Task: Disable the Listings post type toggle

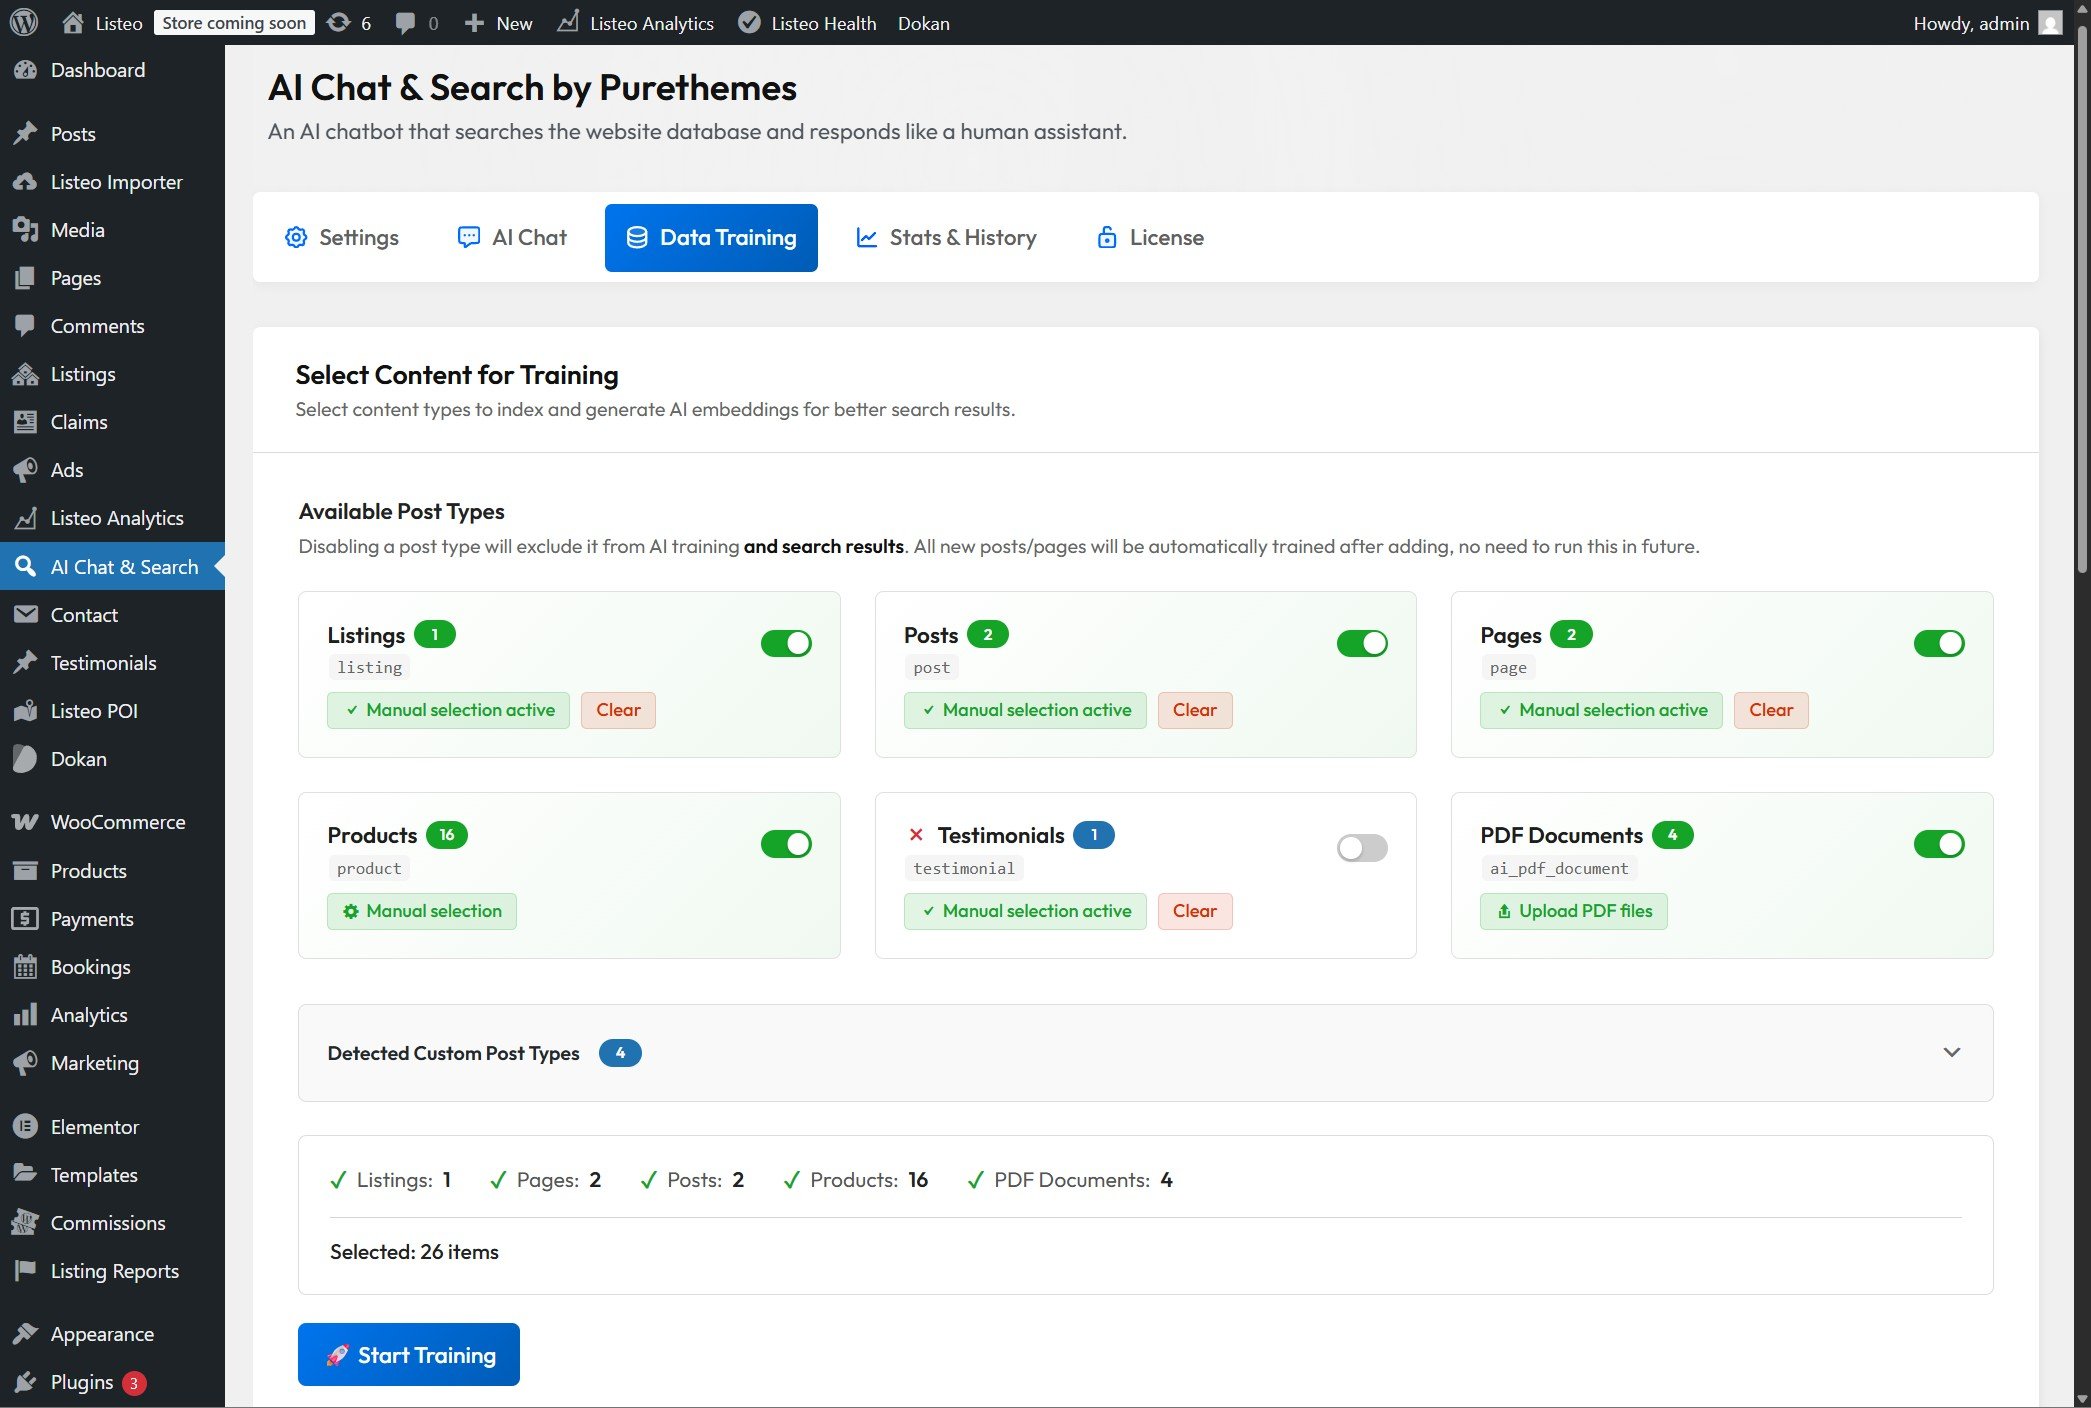Action: pyautogui.click(x=786, y=643)
